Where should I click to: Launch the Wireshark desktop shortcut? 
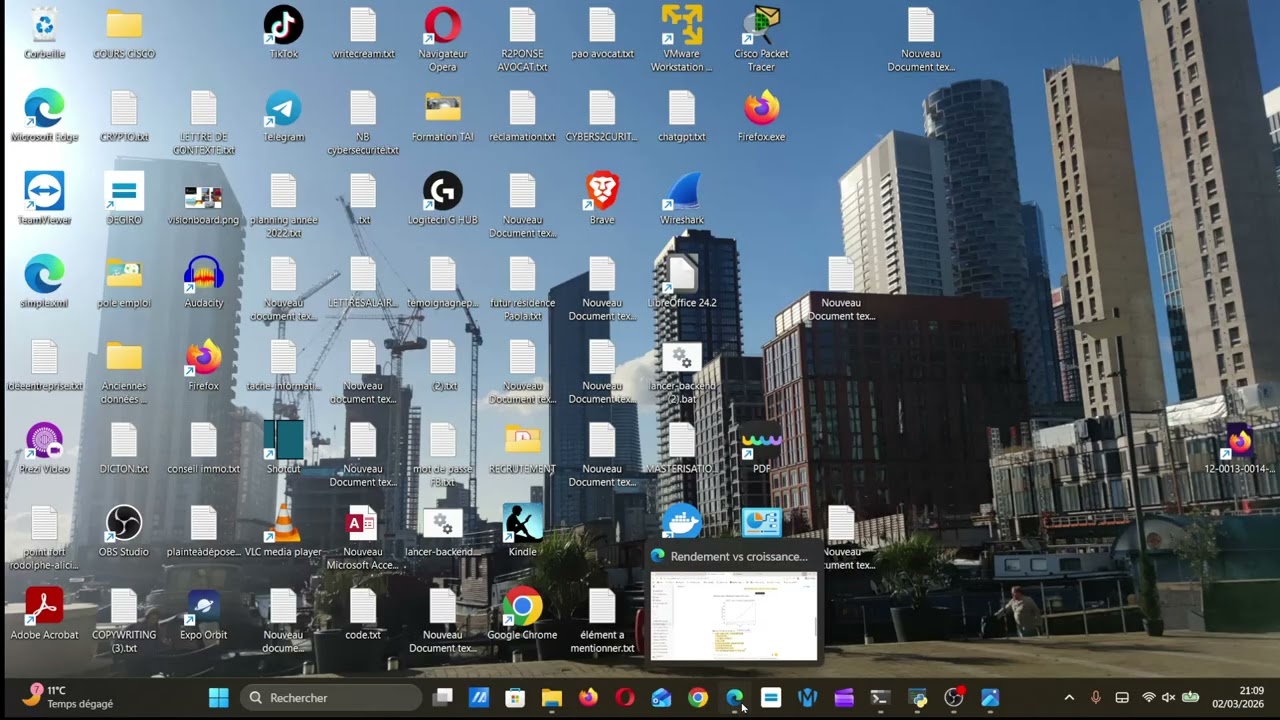tap(682, 198)
